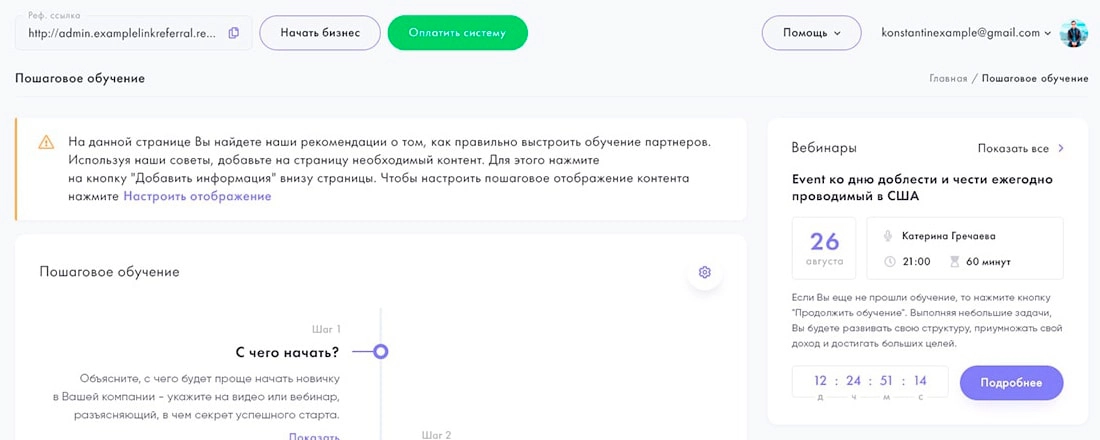The image size is (1100, 440).
Task: Copy the referral link with the copy icon
Action: 234,33
